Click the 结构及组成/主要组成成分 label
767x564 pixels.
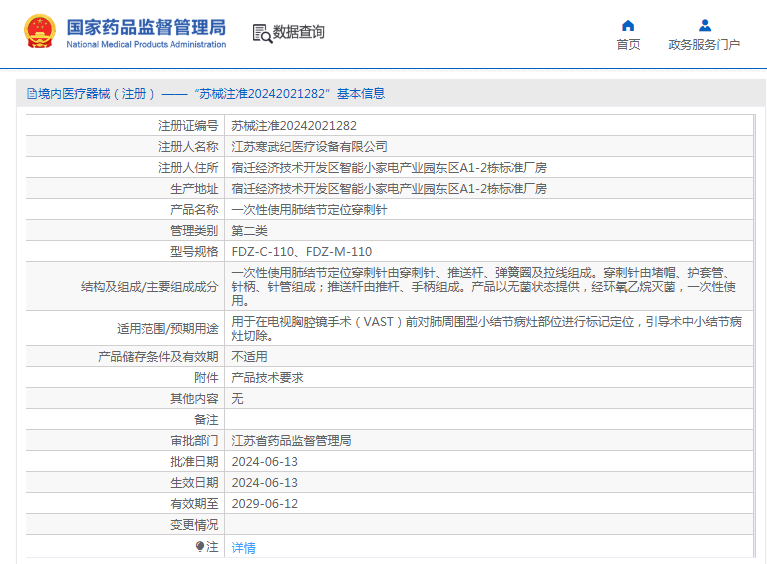150,287
